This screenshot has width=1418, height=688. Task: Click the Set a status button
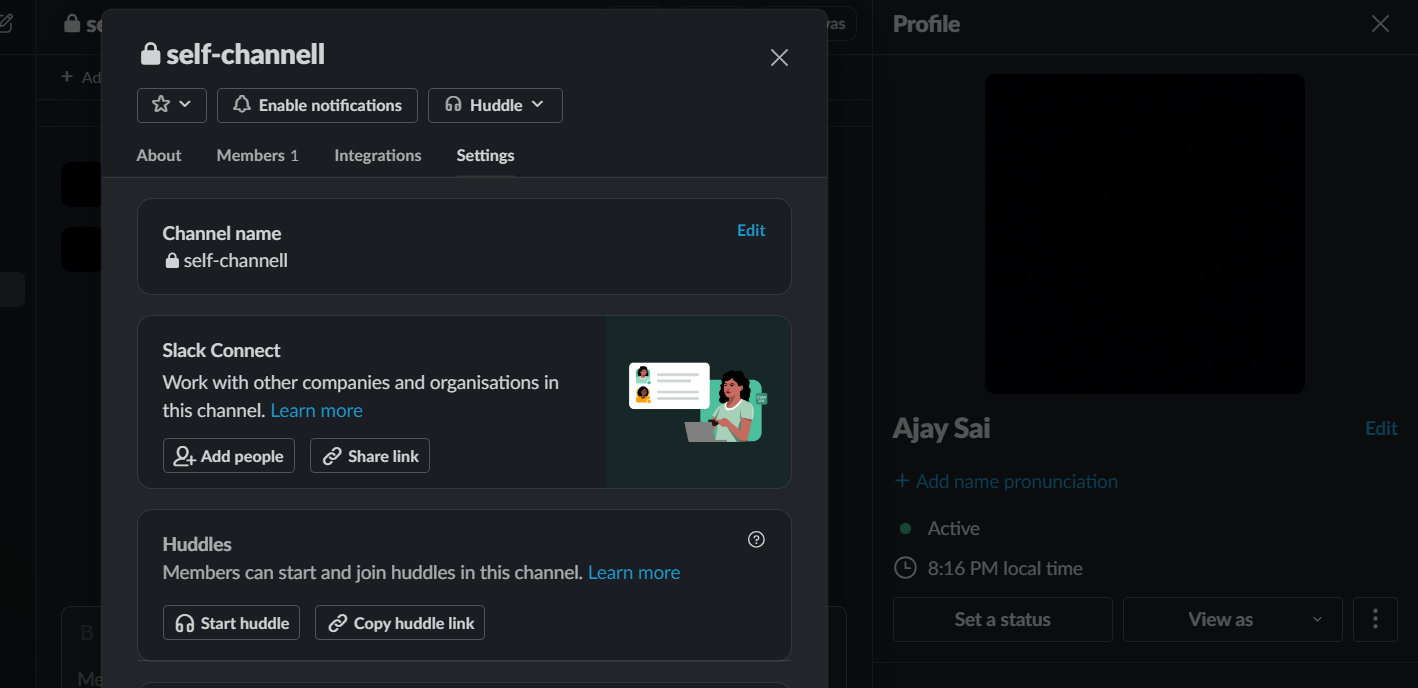1002,620
